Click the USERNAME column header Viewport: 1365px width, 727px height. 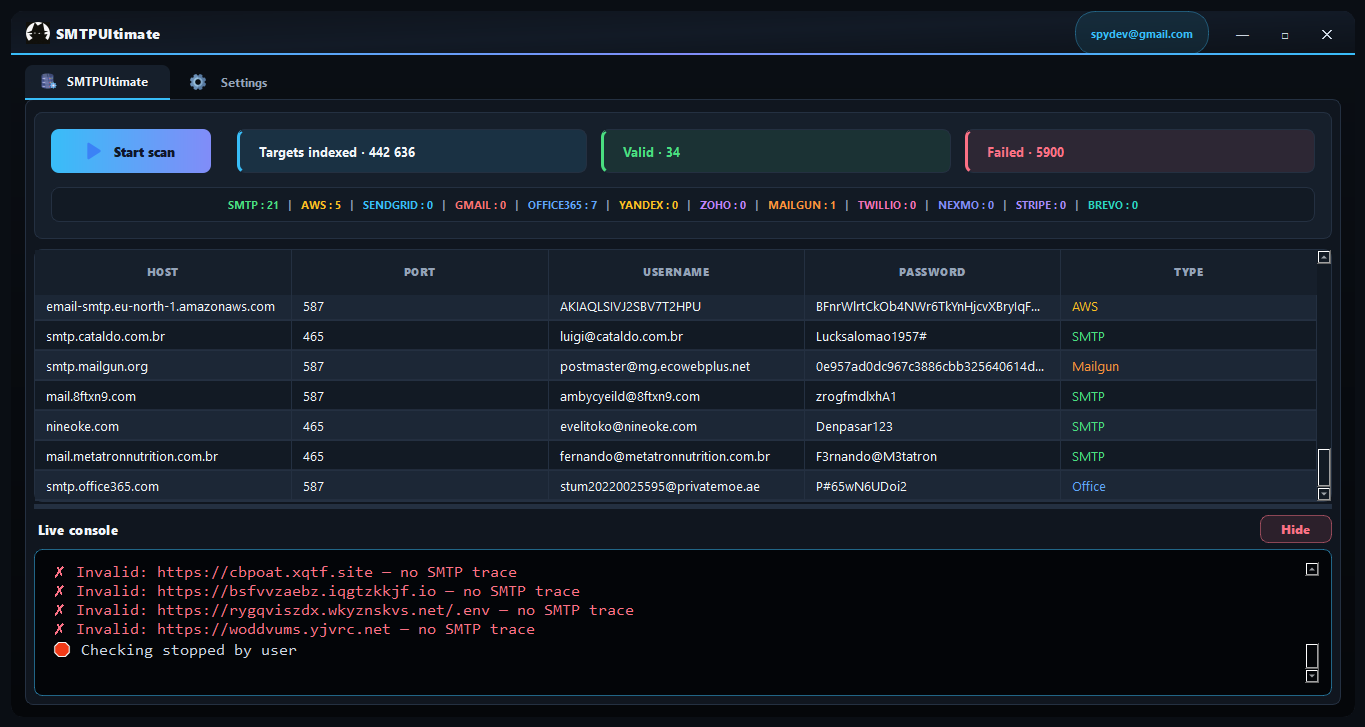coord(676,272)
